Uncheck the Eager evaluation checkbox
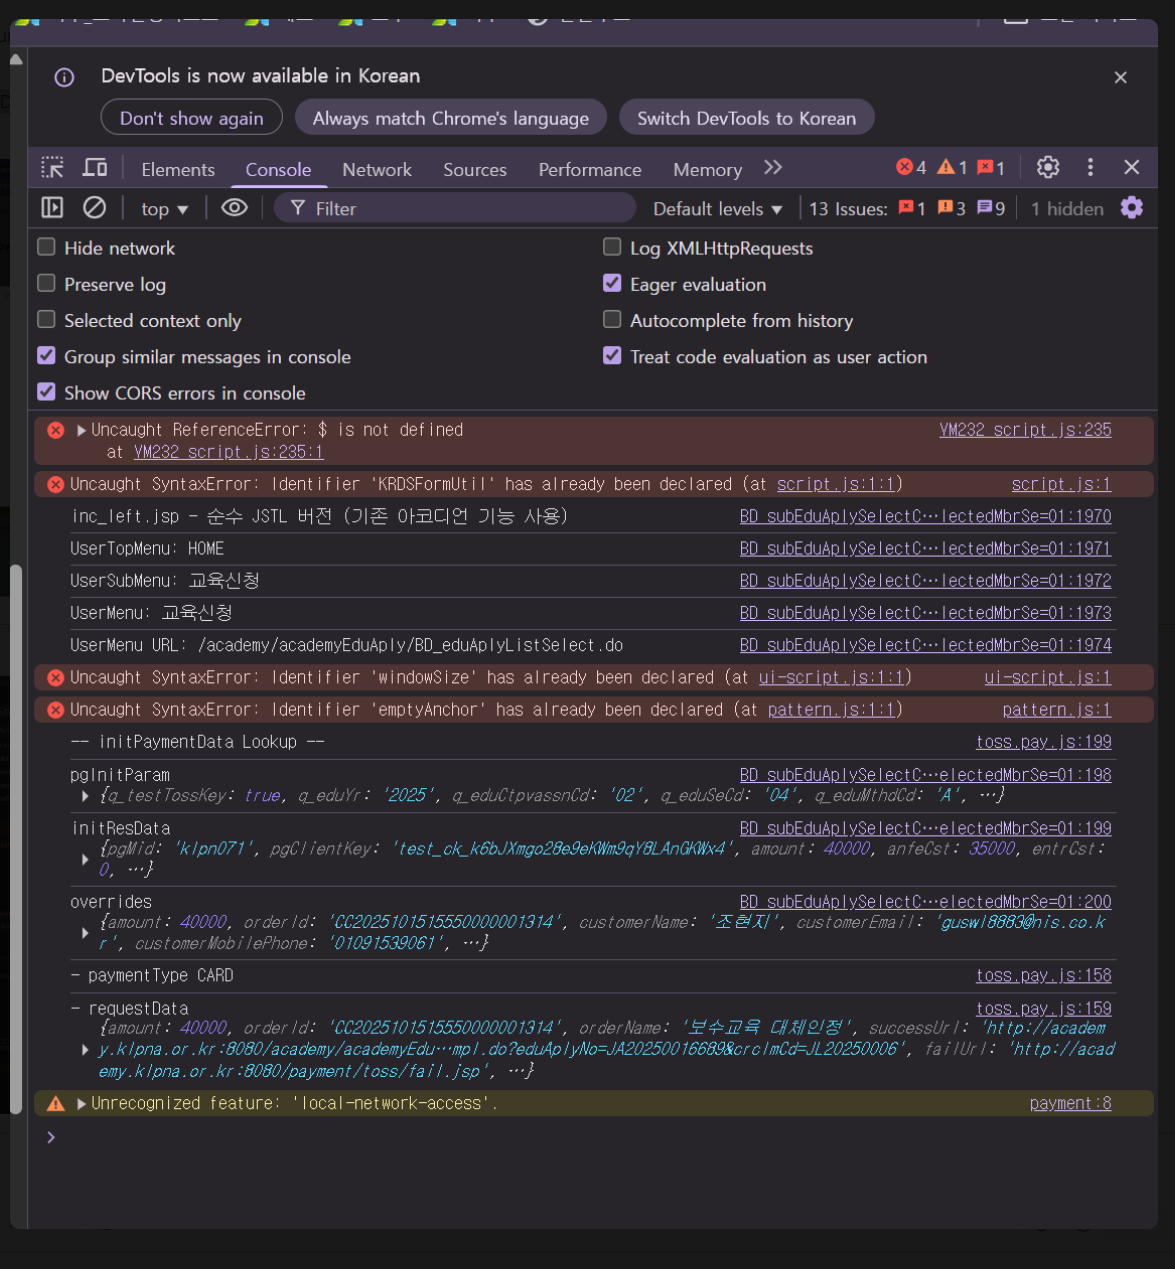1175x1269 pixels. pos(612,284)
